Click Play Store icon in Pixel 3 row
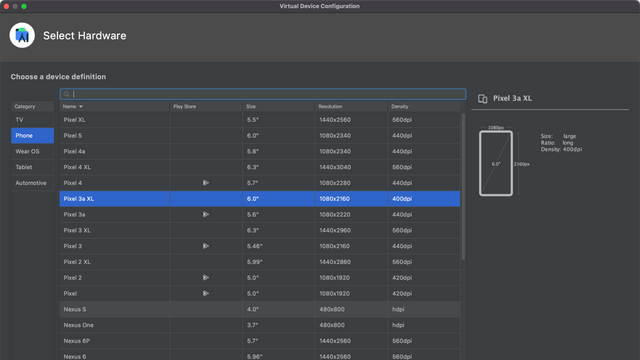 (206, 246)
